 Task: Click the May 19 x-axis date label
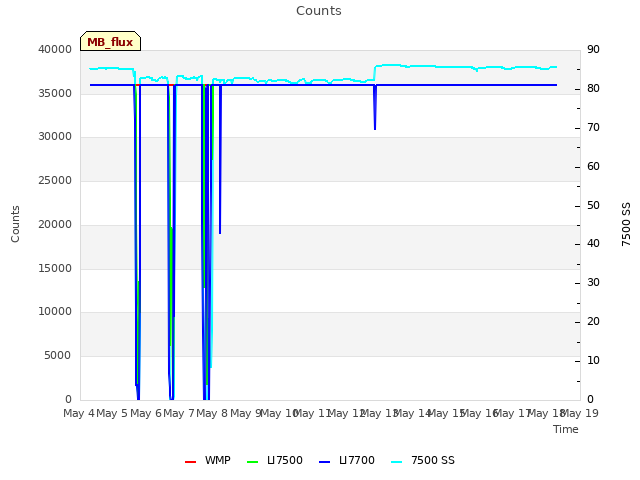580,413
